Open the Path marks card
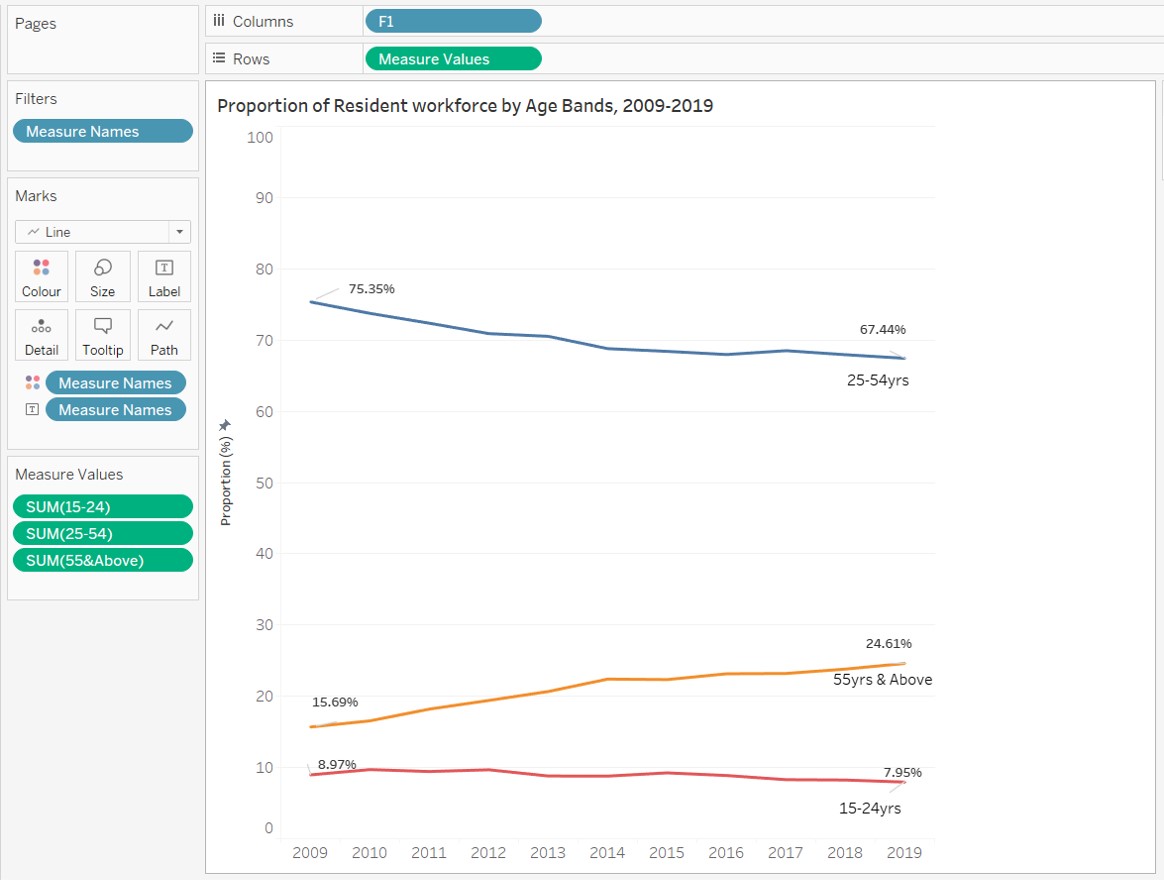 164,336
